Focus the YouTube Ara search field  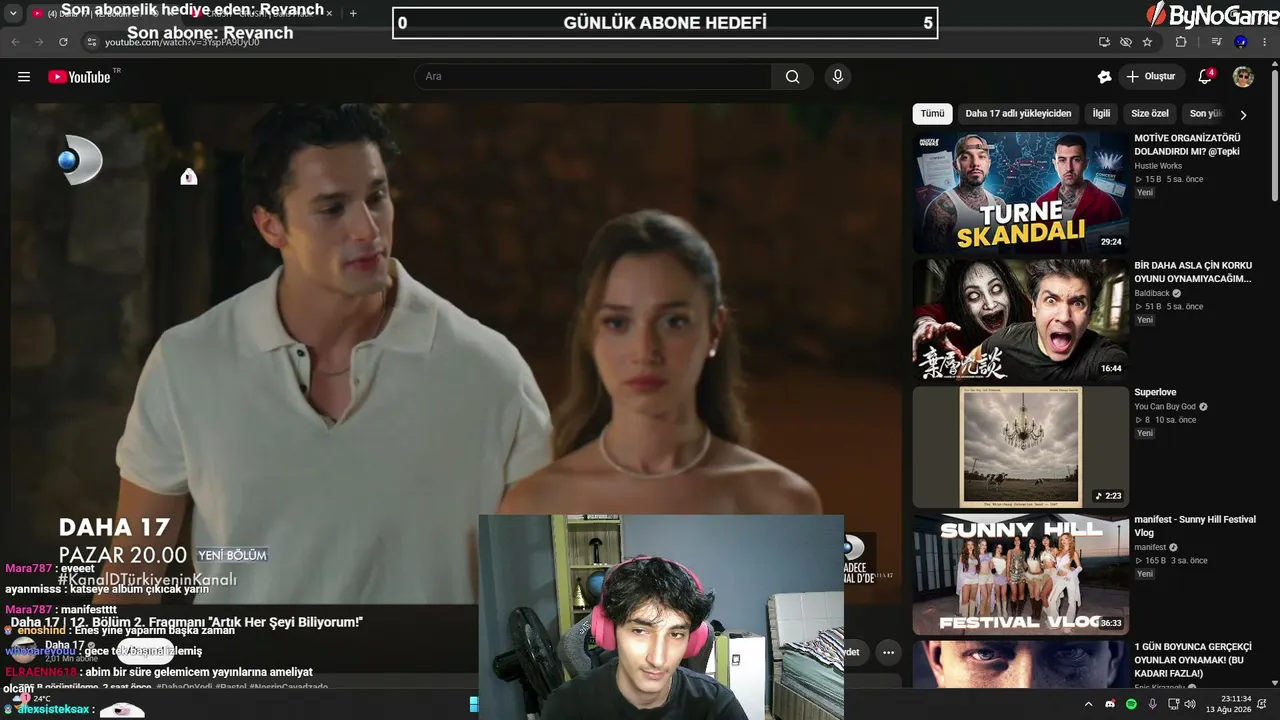(x=593, y=77)
